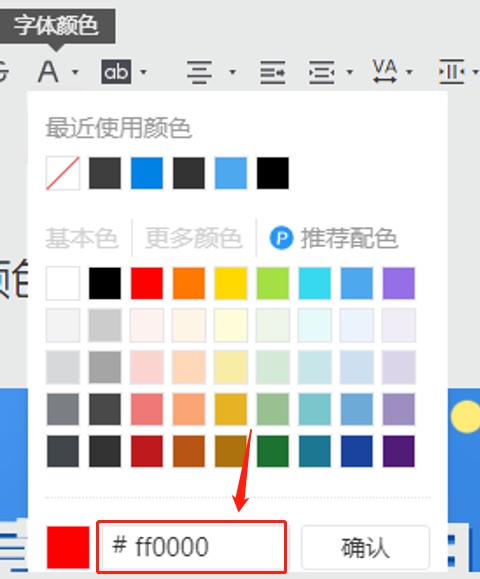This screenshot has height=579, width=480.
Task: Pick the bright purple swatch in top row
Action: click(x=399, y=283)
